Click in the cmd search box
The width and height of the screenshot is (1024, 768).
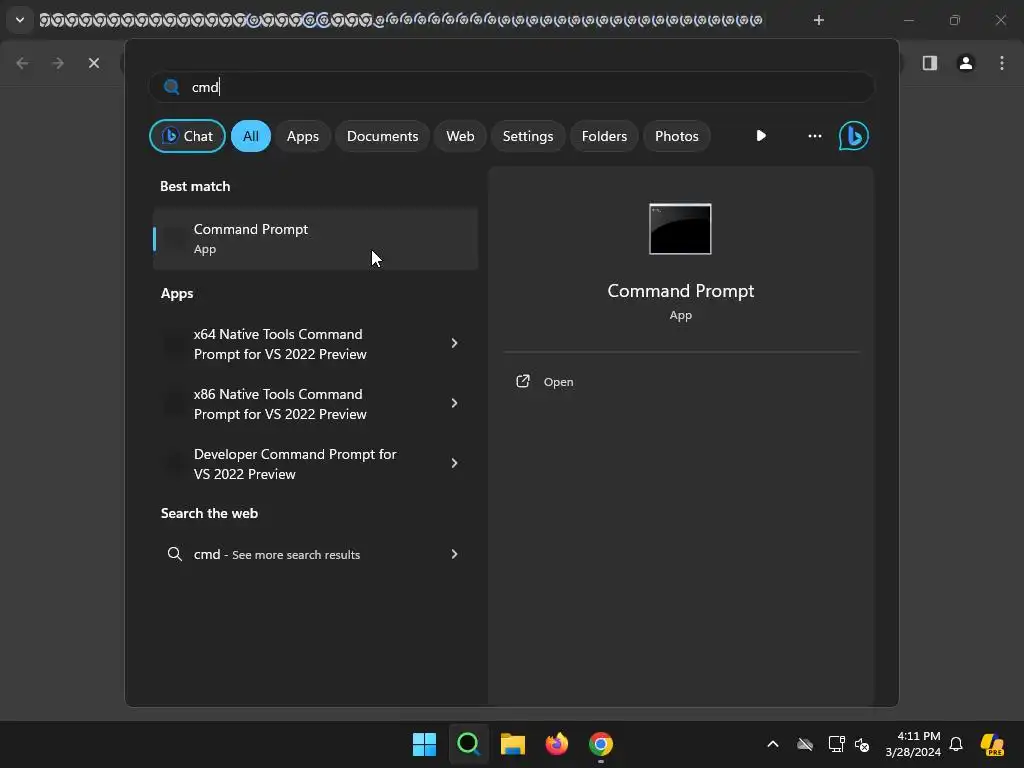pos(511,87)
